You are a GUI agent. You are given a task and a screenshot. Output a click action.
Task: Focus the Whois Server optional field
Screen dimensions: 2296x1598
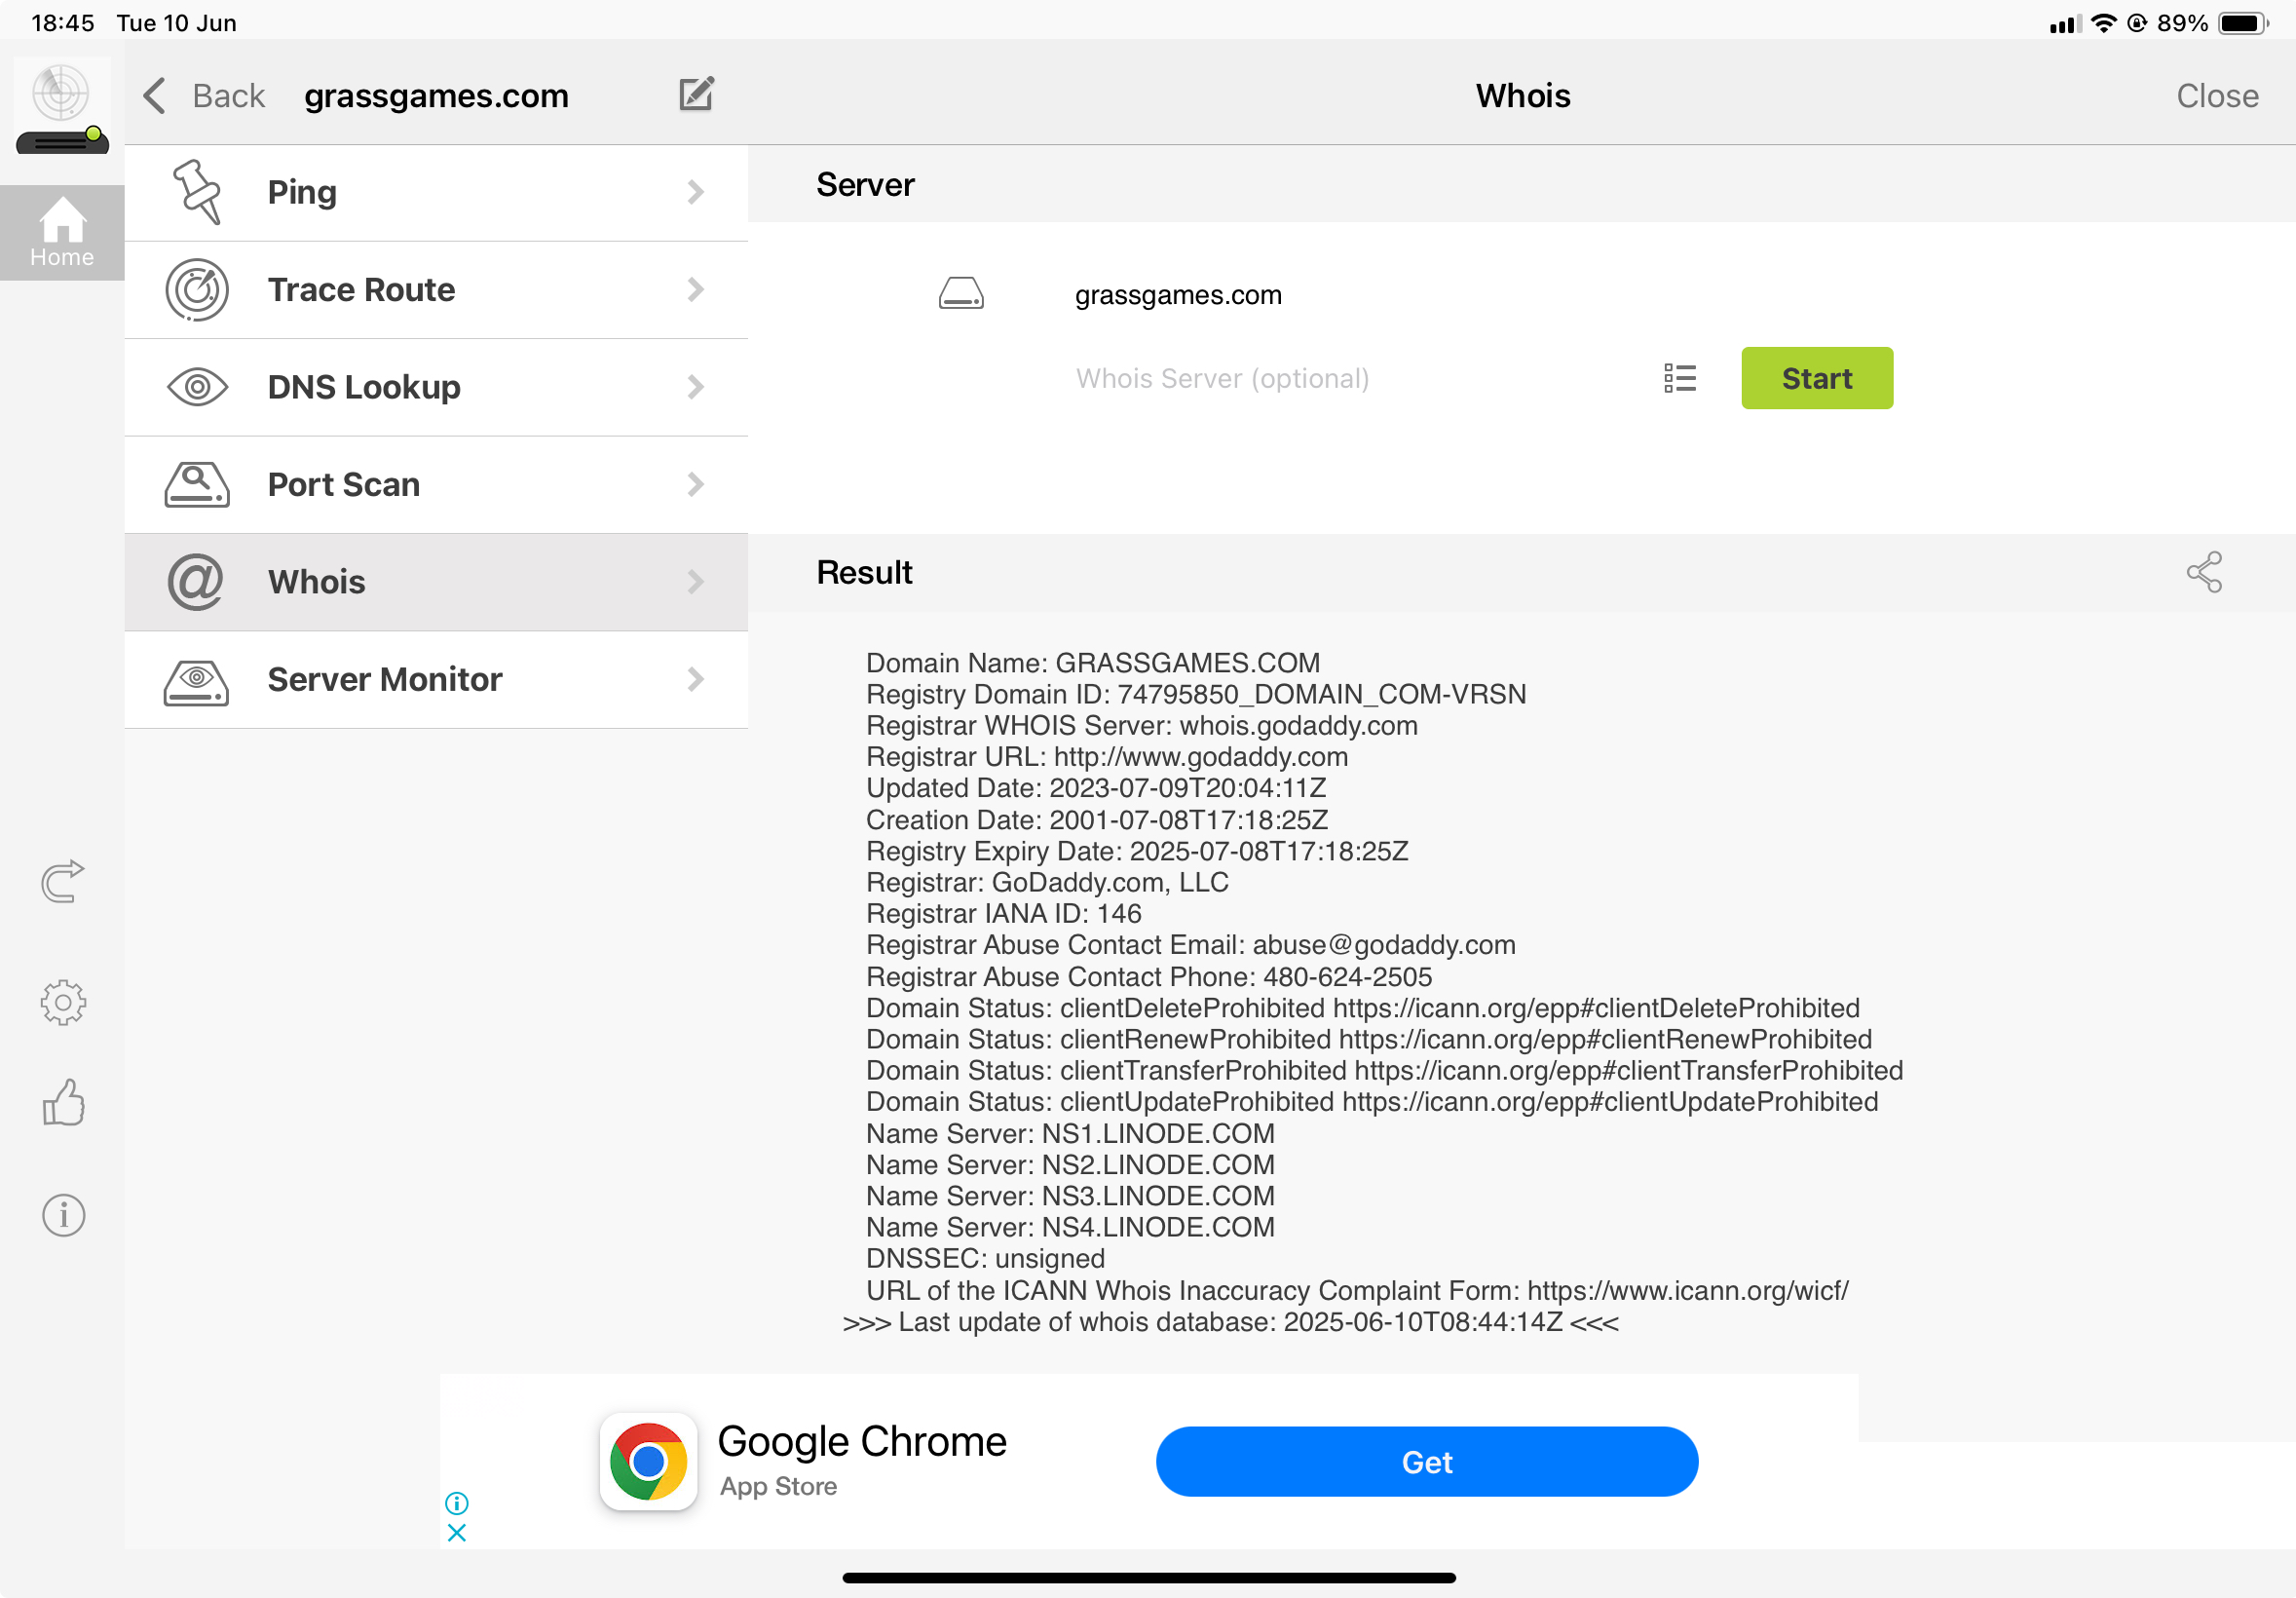coord(1222,378)
